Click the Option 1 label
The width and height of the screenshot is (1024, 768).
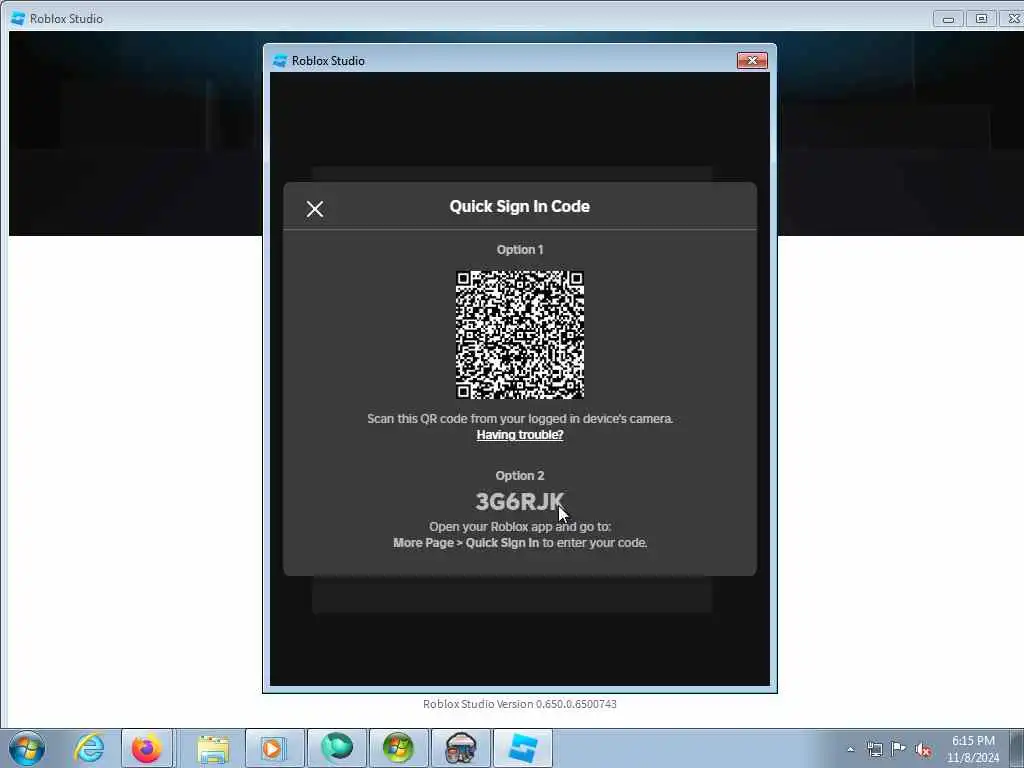click(520, 249)
